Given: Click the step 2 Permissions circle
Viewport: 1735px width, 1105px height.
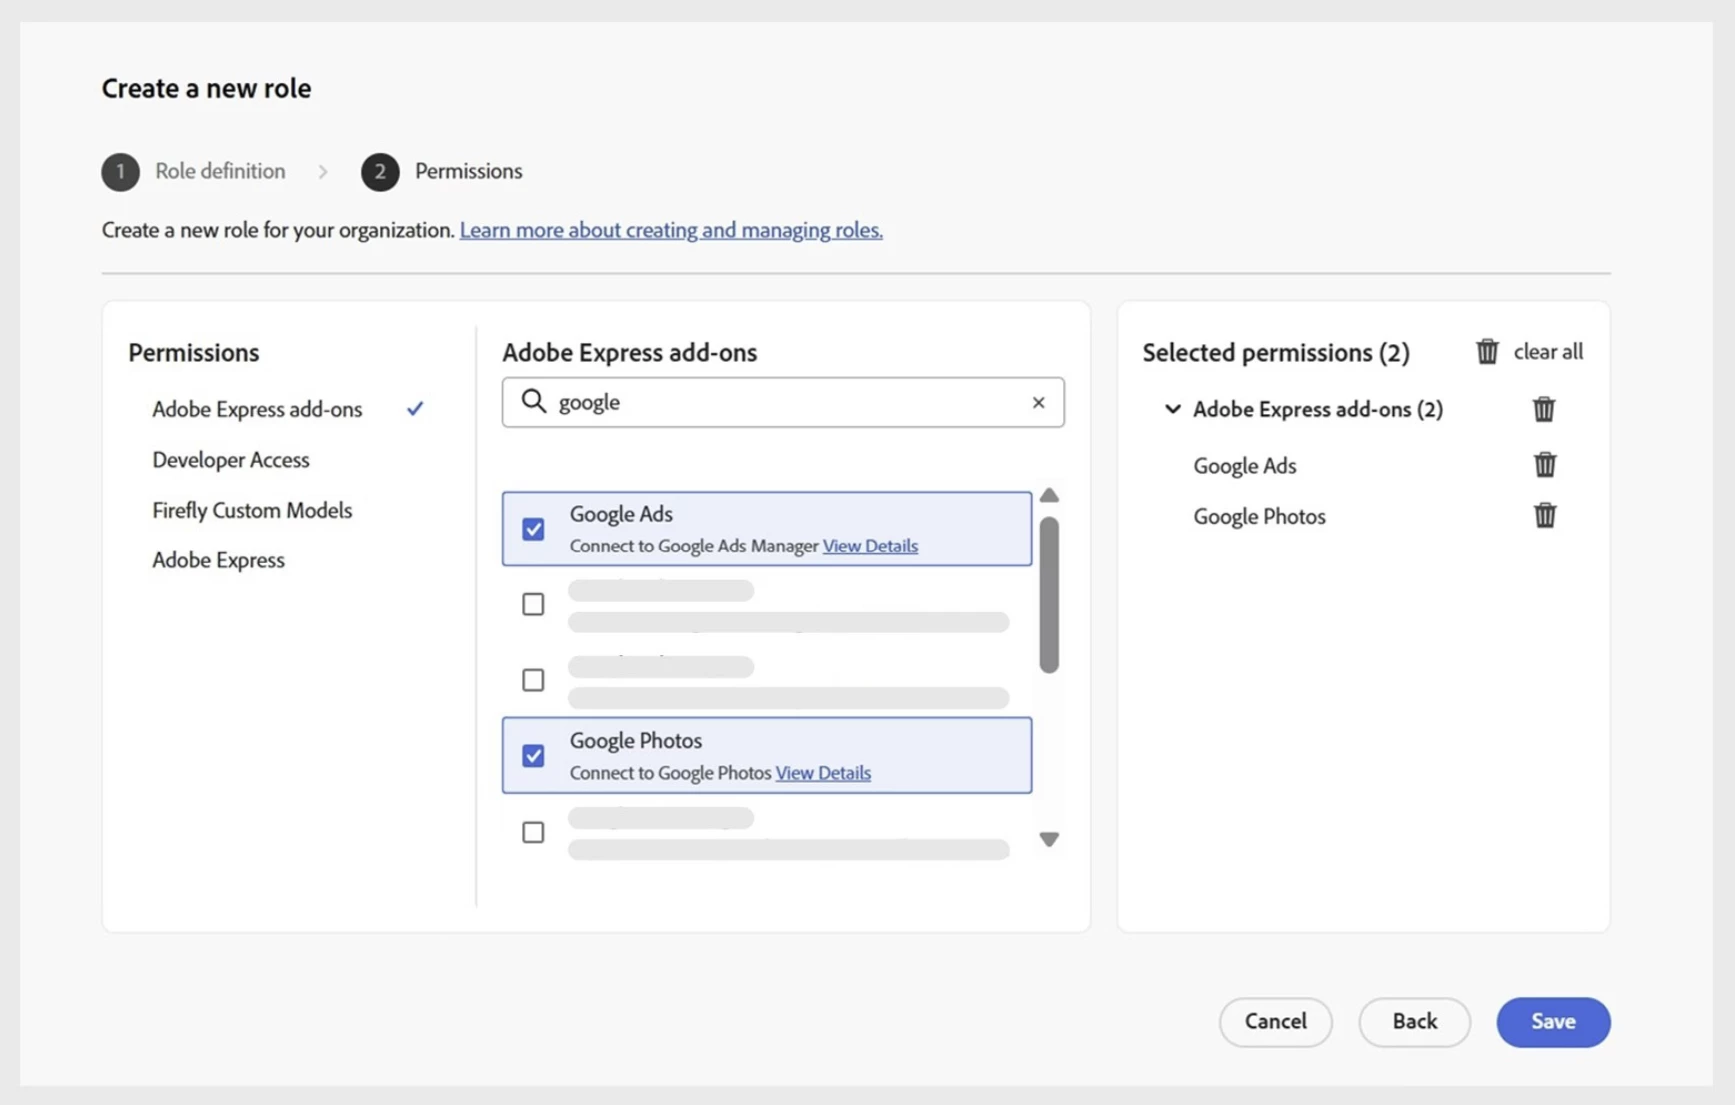Looking at the screenshot, I should (x=380, y=172).
